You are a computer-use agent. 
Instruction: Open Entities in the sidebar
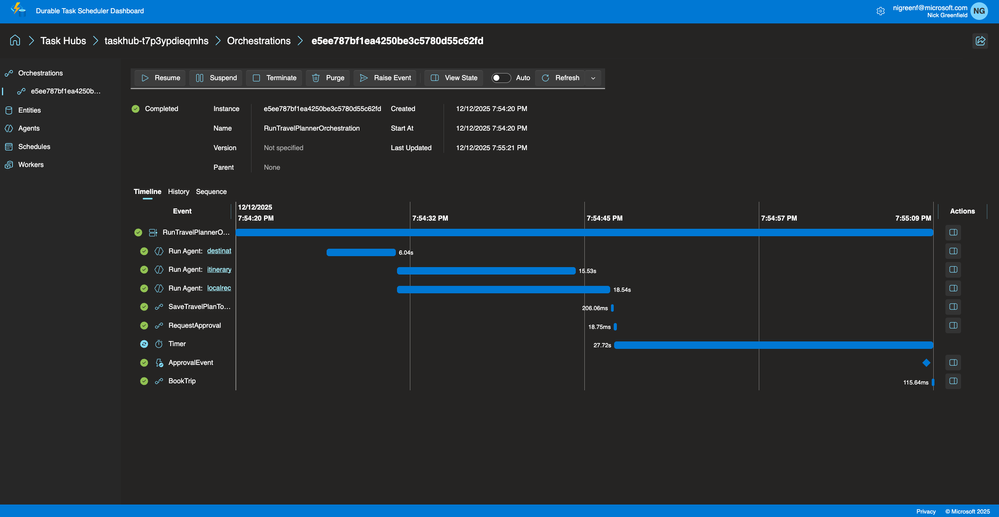click(x=30, y=110)
